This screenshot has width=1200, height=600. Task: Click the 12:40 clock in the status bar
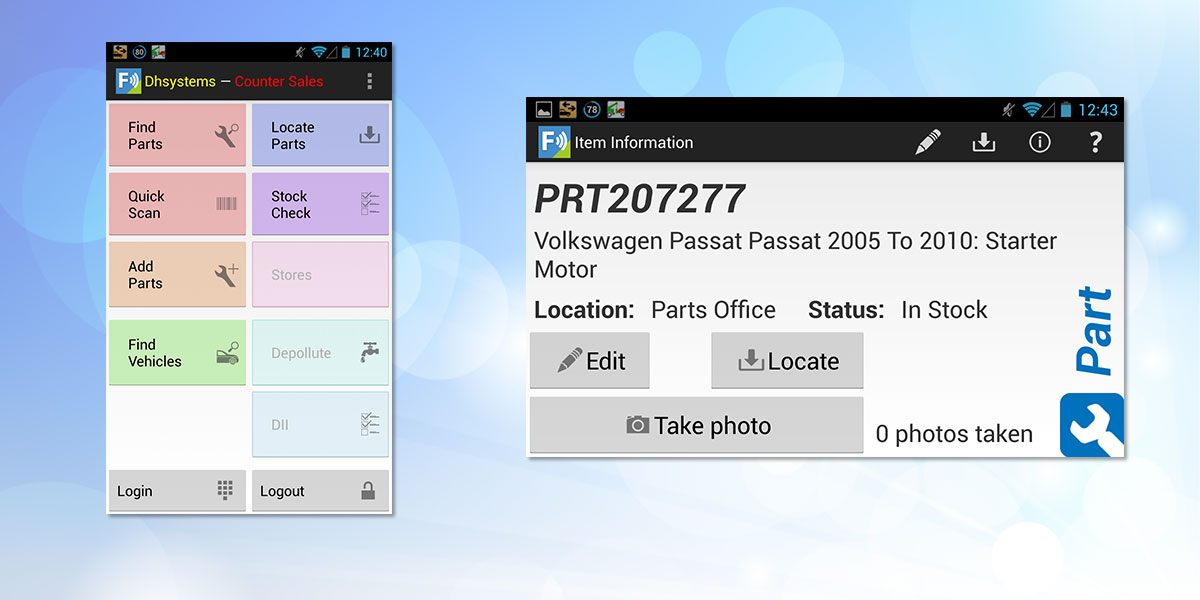tap(371, 52)
